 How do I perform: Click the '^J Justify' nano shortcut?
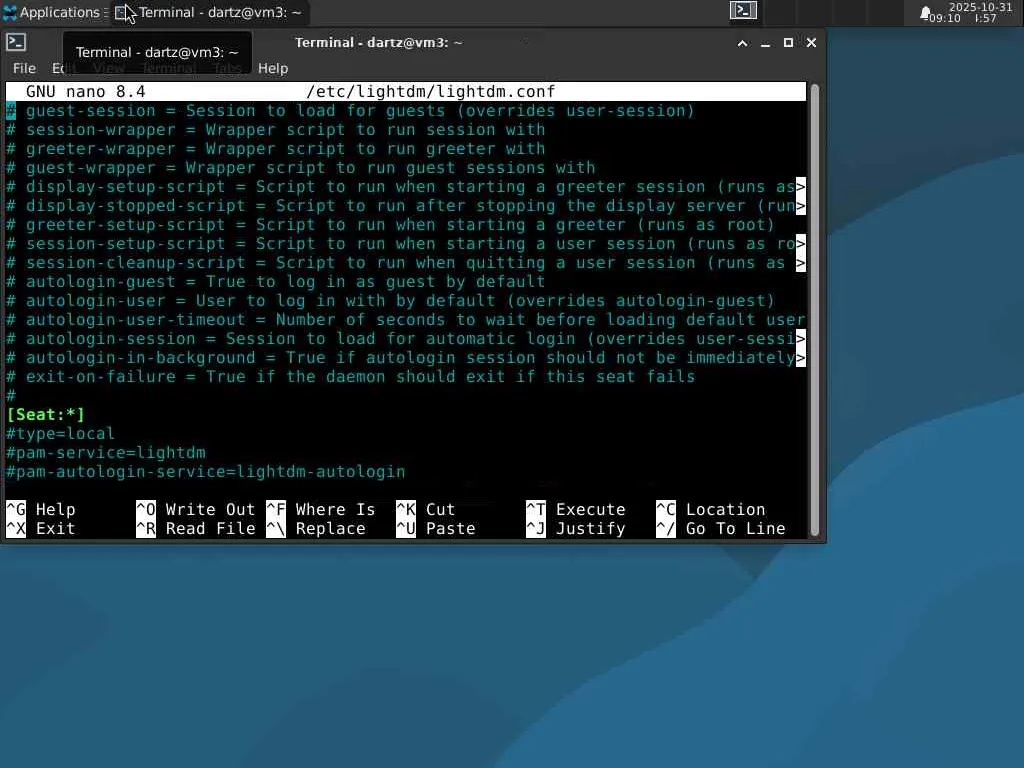575,528
